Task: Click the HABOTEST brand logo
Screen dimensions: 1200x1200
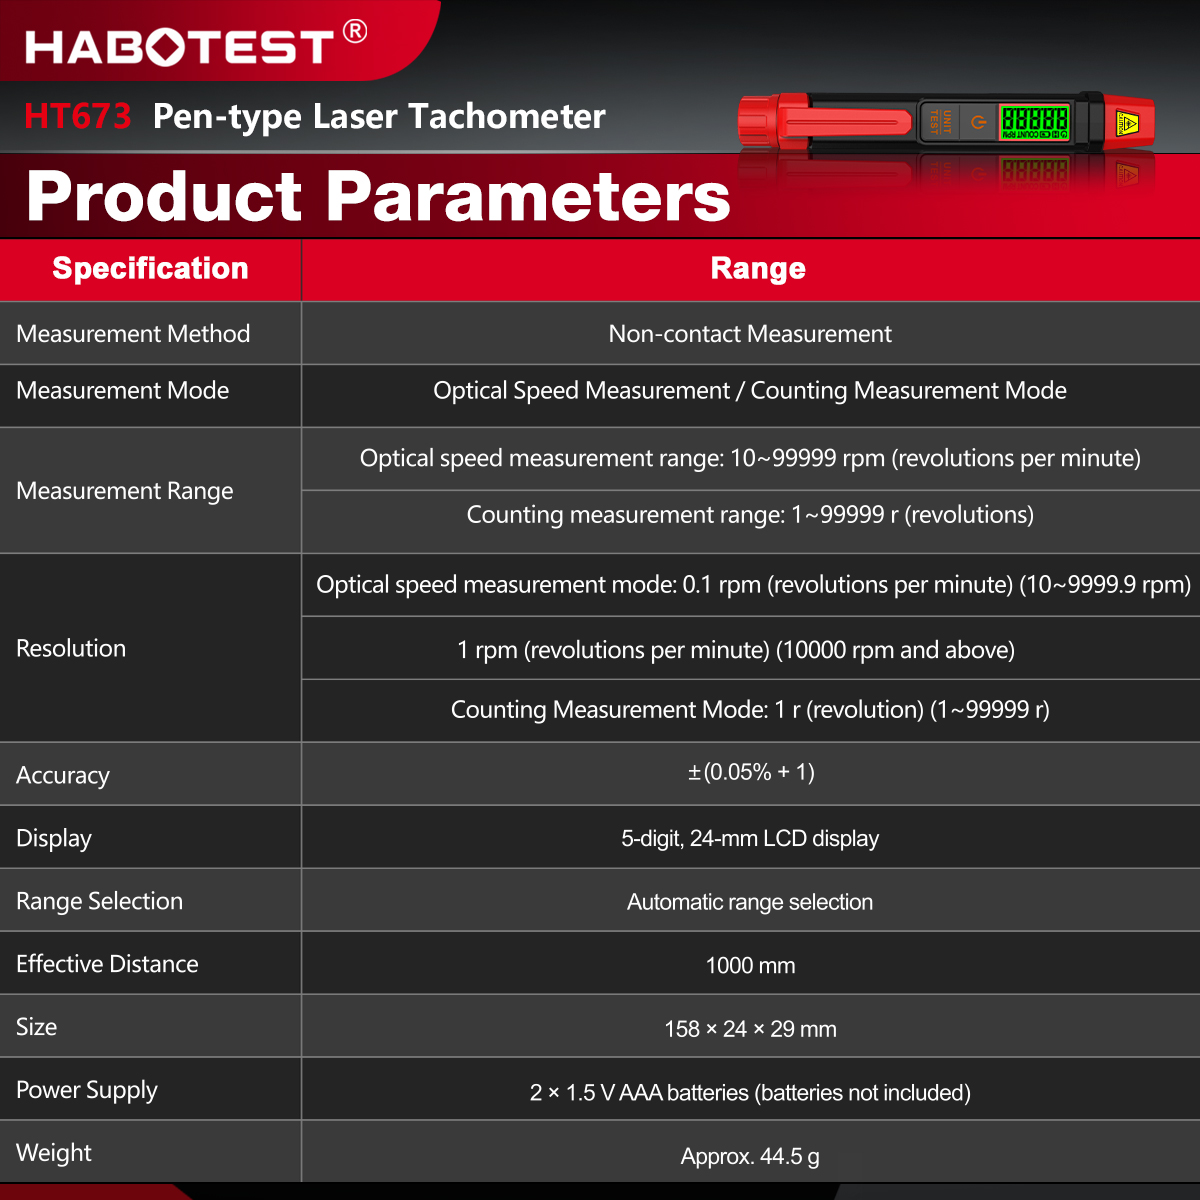Action: [196, 44]
